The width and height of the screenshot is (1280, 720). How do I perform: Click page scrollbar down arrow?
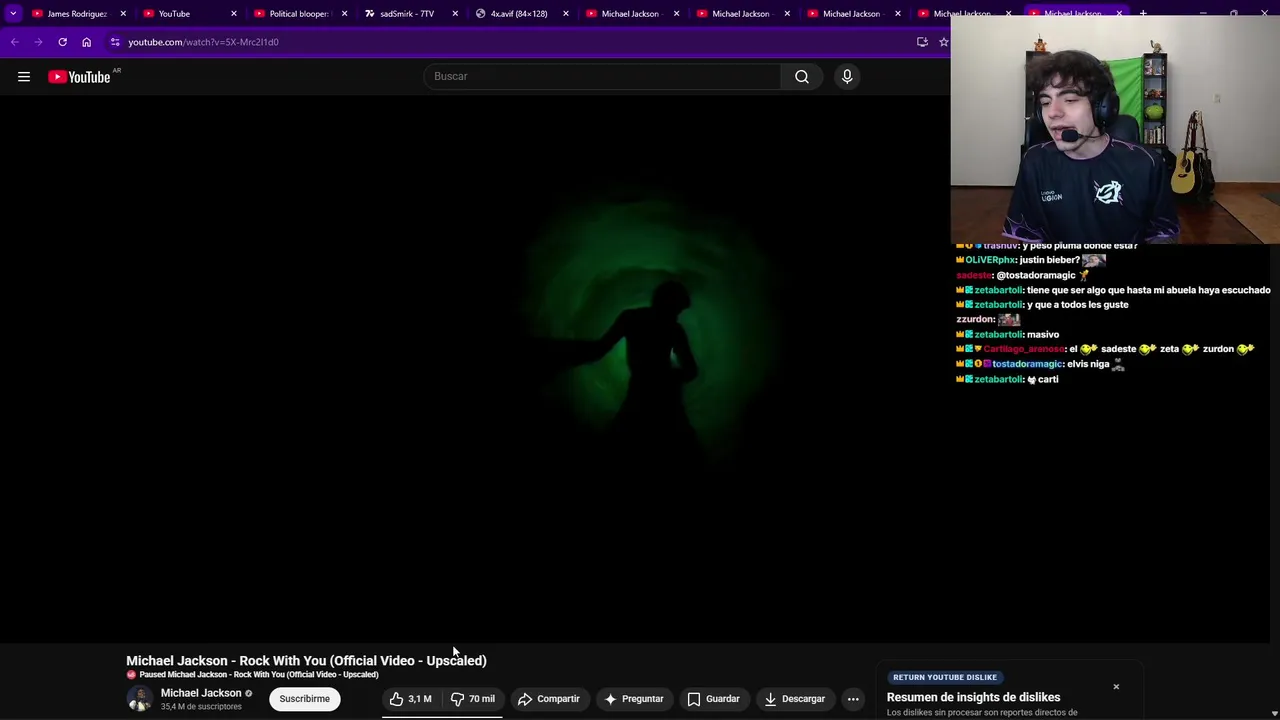coord(1274,713)
